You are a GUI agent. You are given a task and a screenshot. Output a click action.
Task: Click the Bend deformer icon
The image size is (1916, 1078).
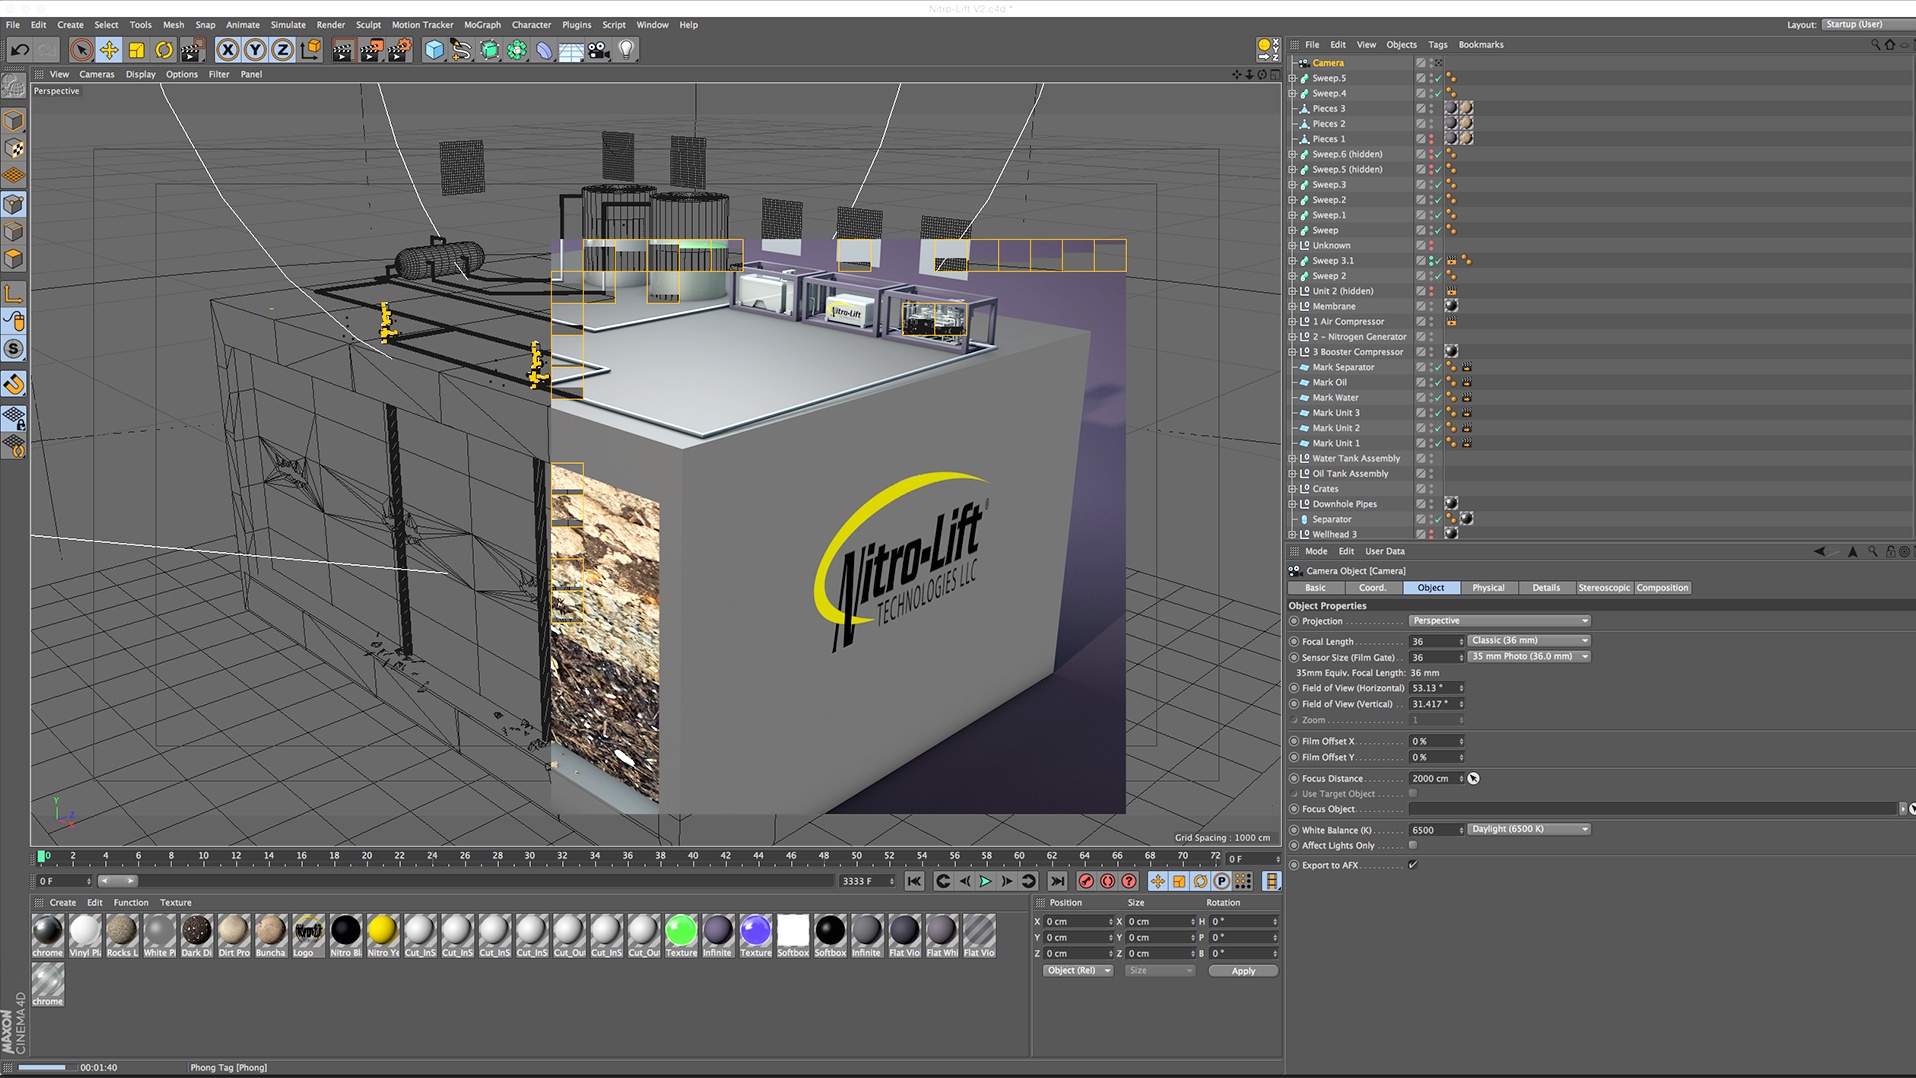pos(544,50)
